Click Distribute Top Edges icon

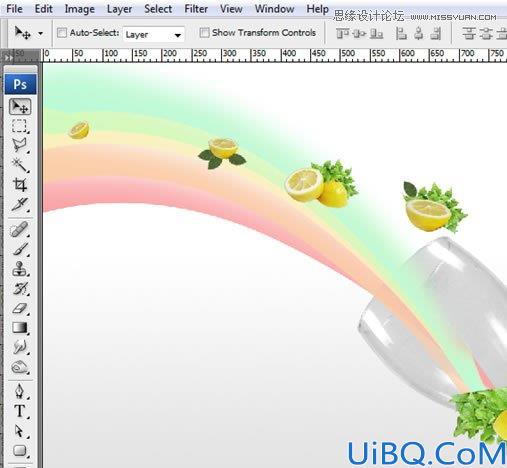[x=469, y=34]
